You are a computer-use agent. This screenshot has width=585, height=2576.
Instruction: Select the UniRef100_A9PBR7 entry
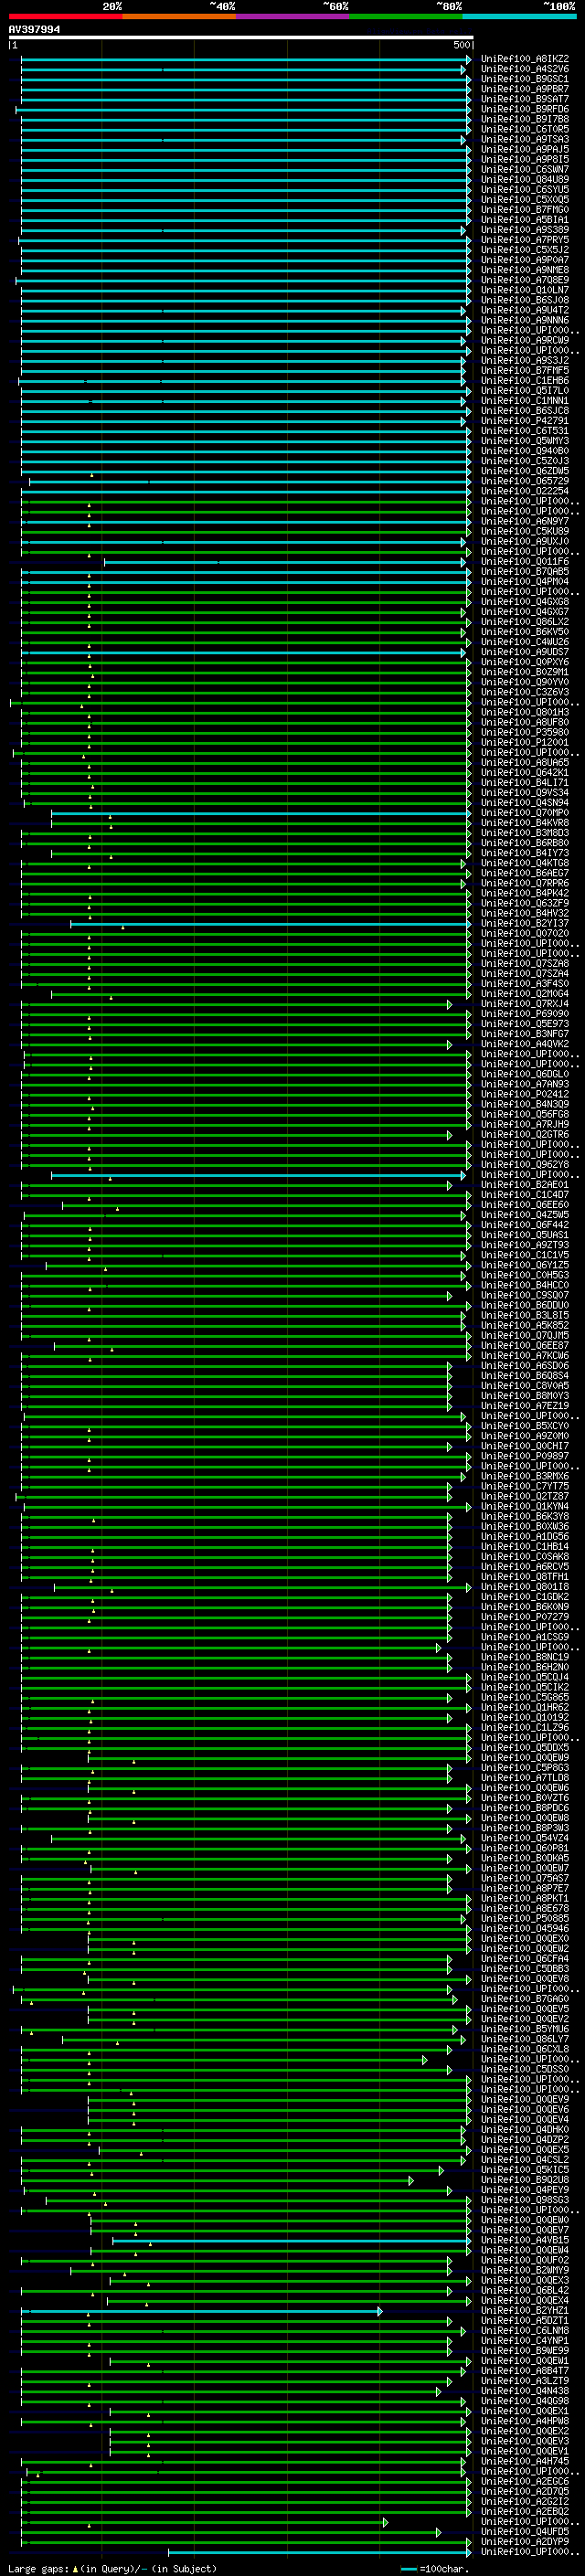[525, 89]
